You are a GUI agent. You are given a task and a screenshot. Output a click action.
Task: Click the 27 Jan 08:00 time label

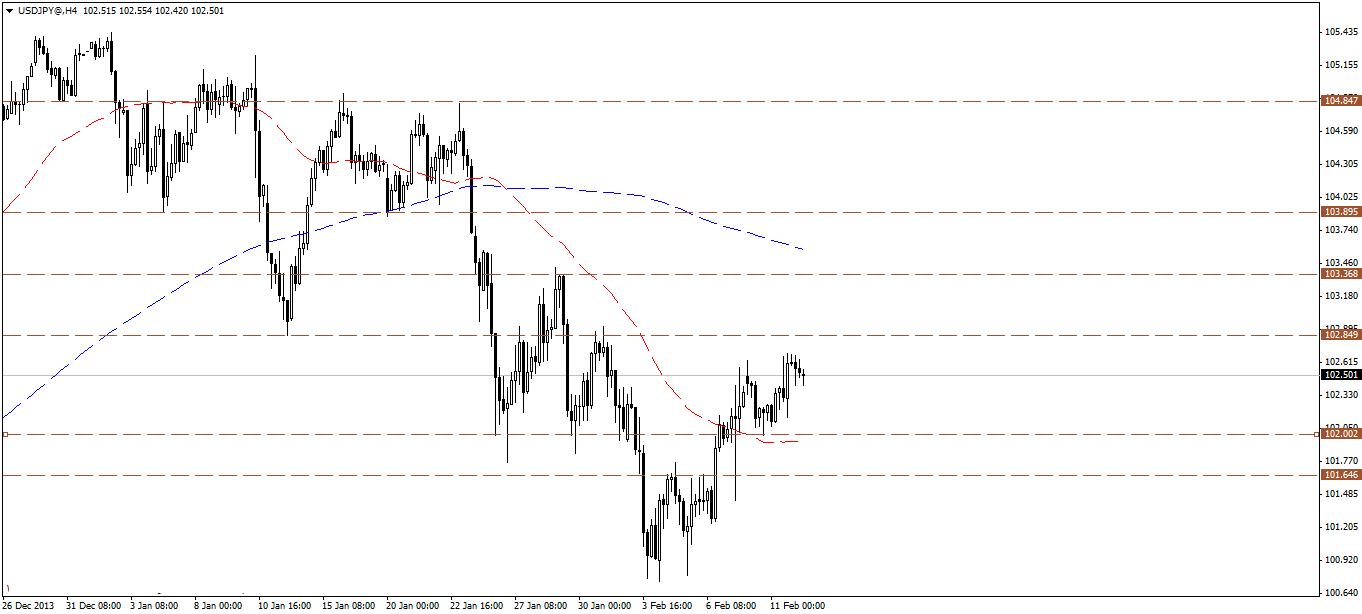pos(542,606)
